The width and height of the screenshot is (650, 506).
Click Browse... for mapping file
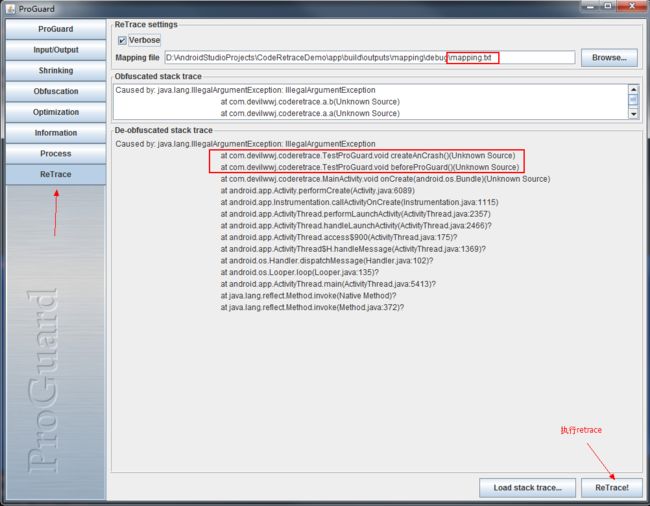(609, 58)
